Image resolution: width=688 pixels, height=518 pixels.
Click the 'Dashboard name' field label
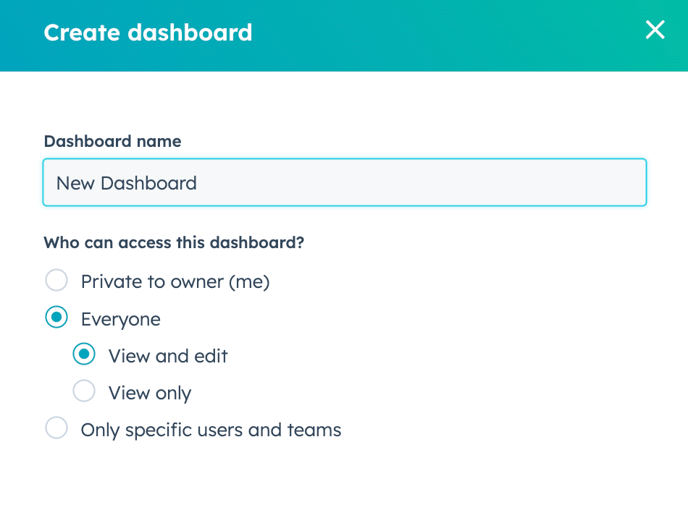click(x=112, y=141)
